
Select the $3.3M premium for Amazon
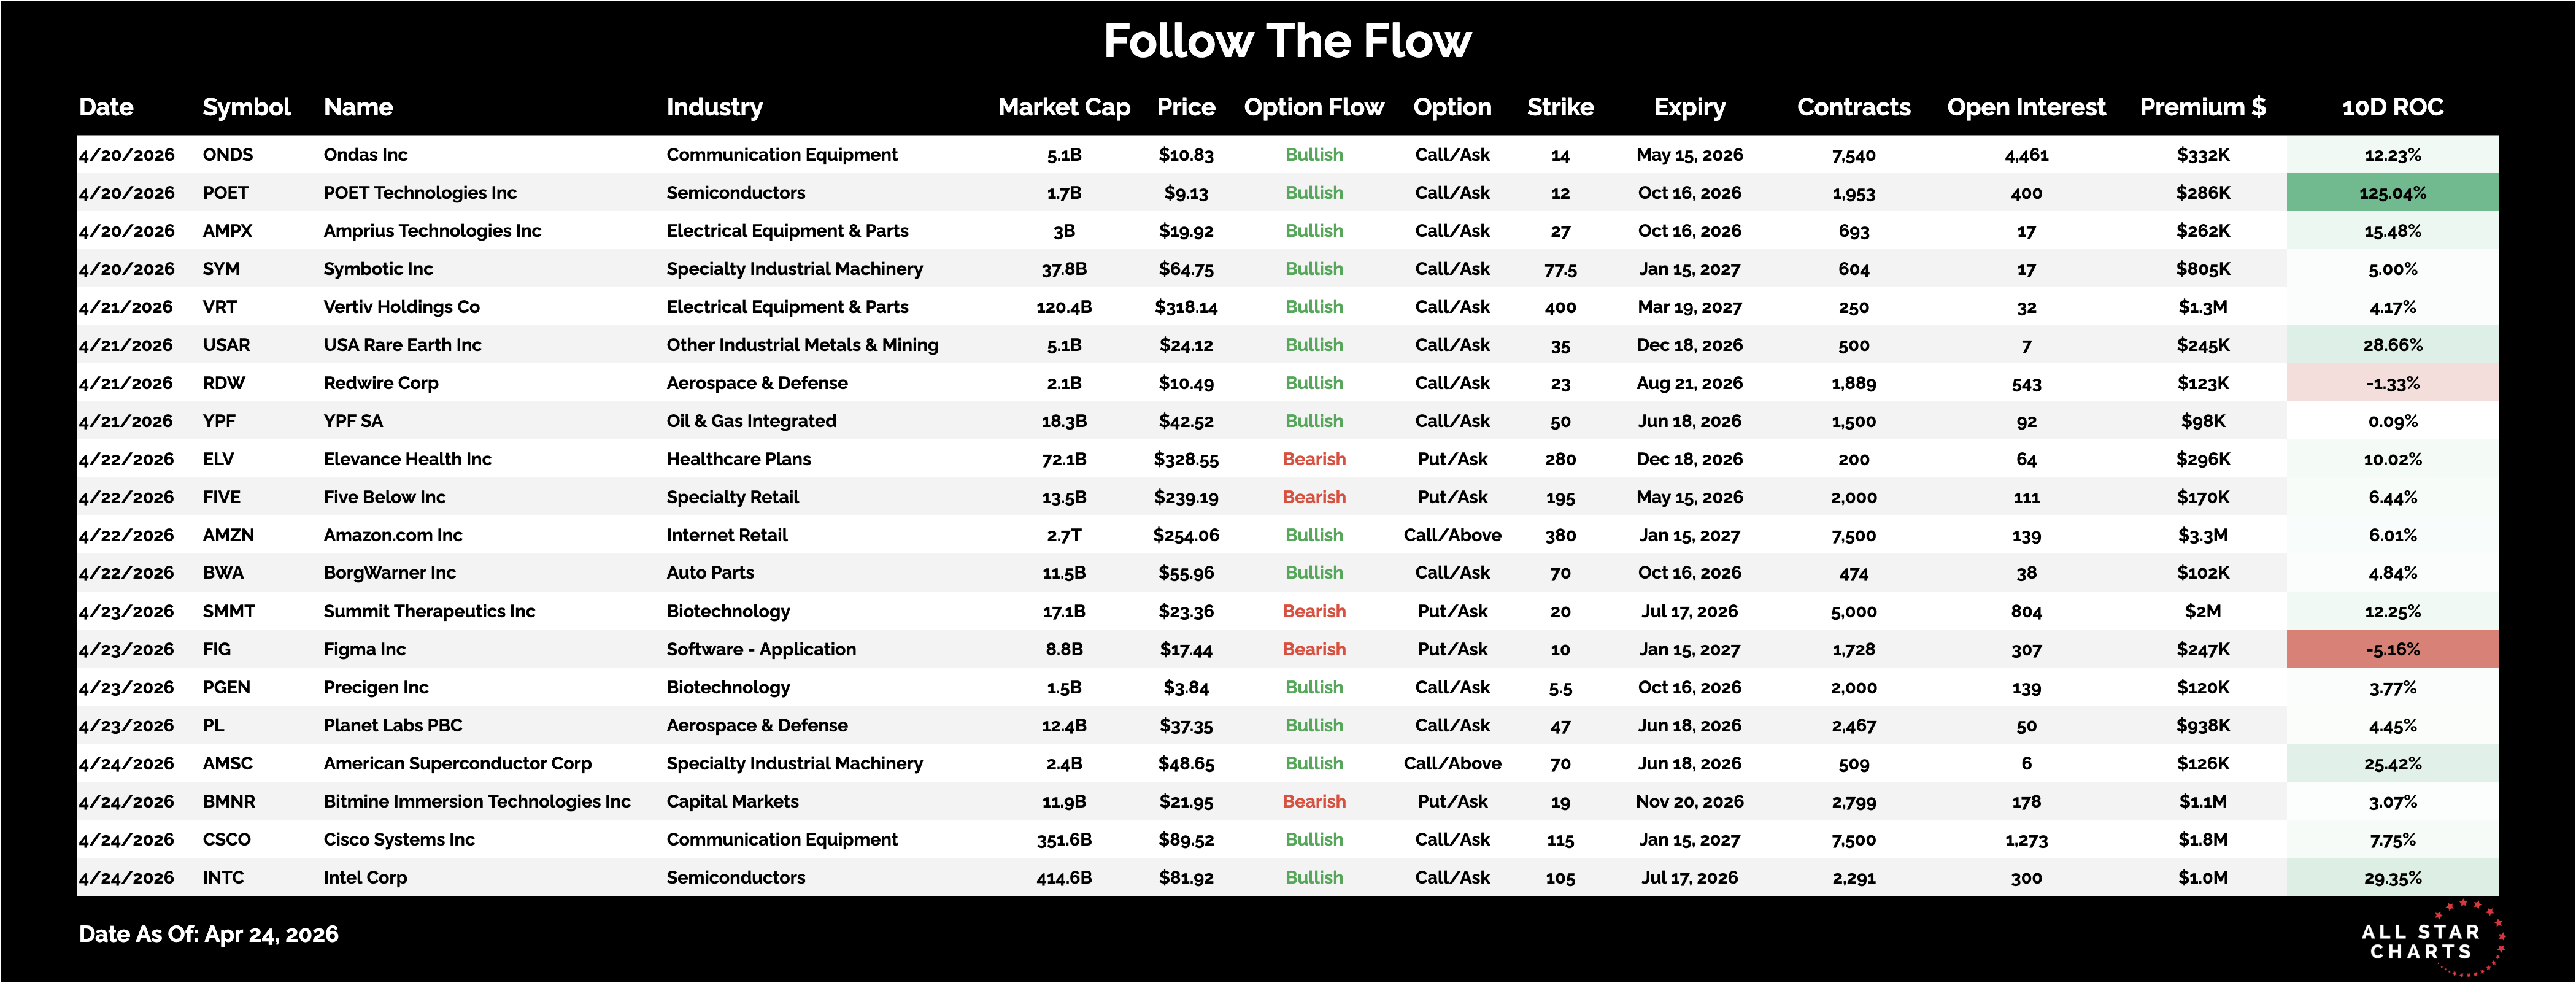click(2202, 535)
